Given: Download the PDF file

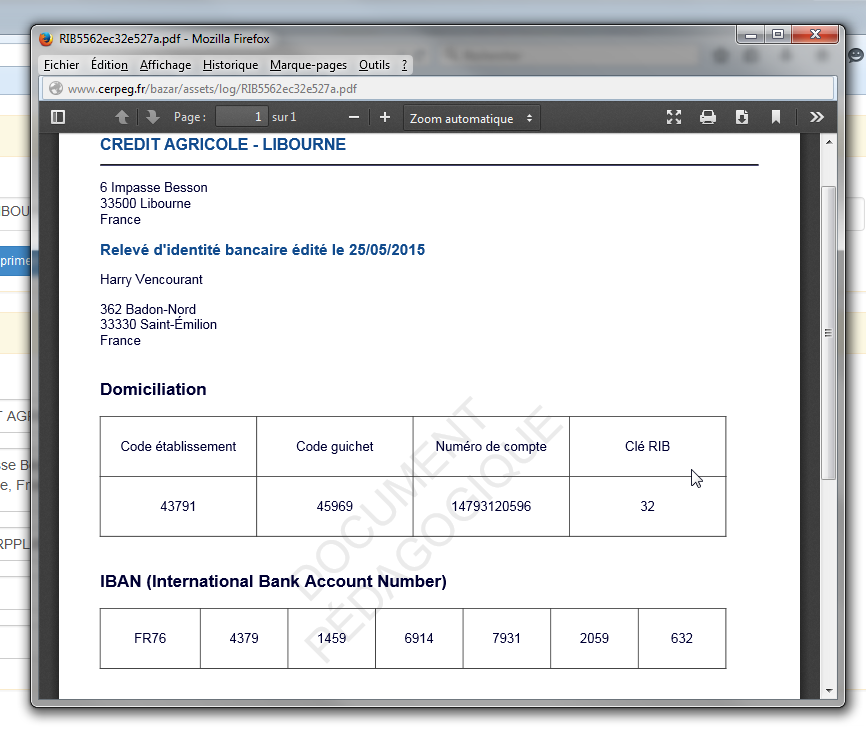Looking at the screenshot, I should (x=742, y=117).
